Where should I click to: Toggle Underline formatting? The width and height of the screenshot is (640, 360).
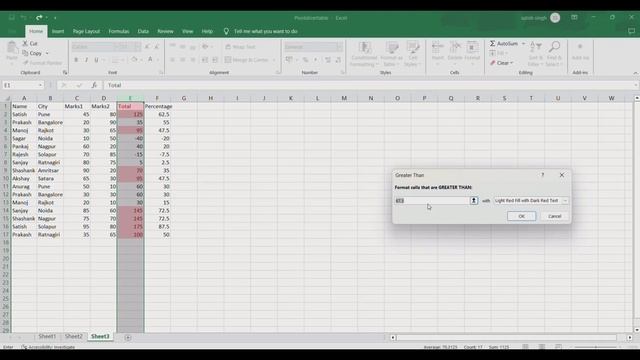click(96, 60)
